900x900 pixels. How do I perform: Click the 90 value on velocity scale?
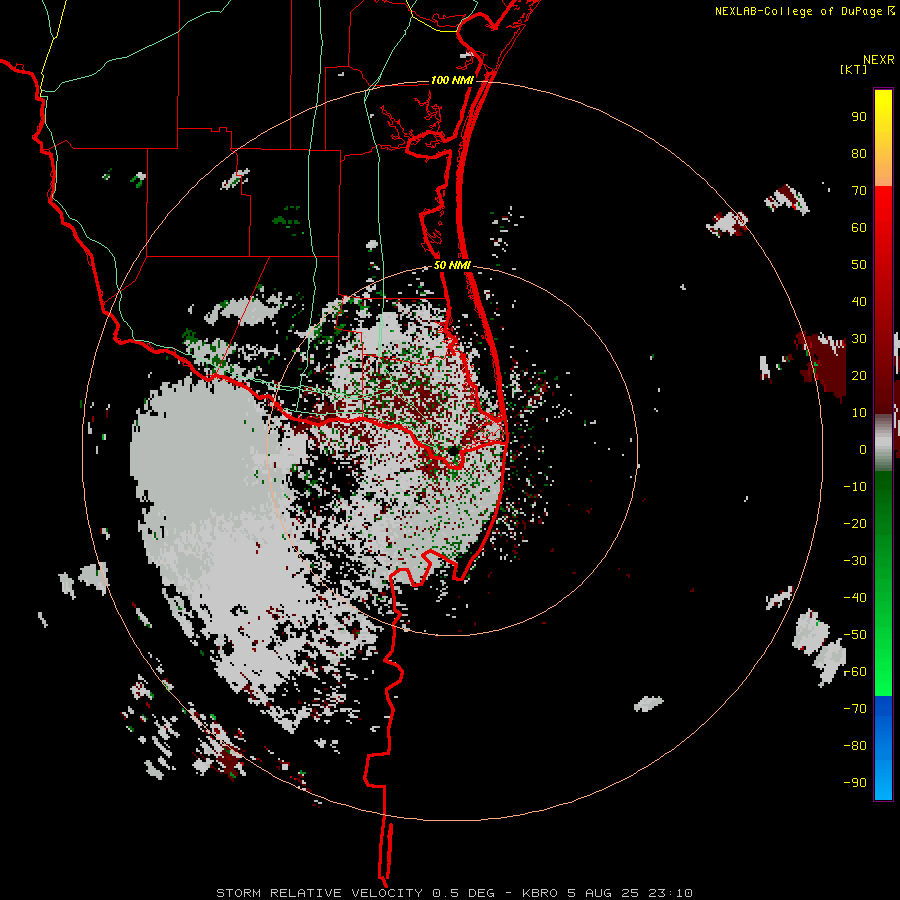[x=859, y=117]
